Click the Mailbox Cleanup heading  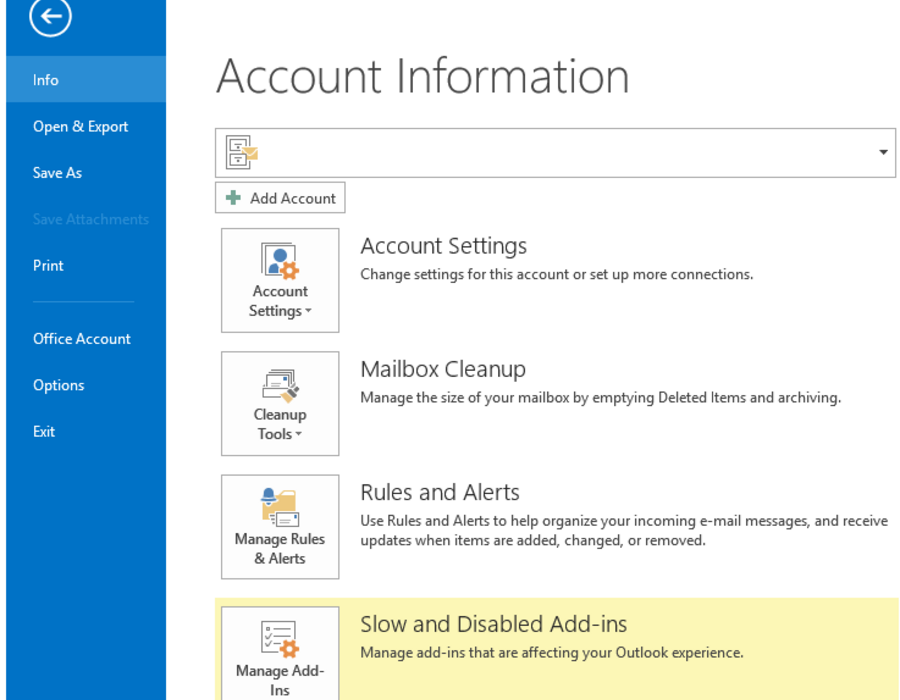[443, 369]
